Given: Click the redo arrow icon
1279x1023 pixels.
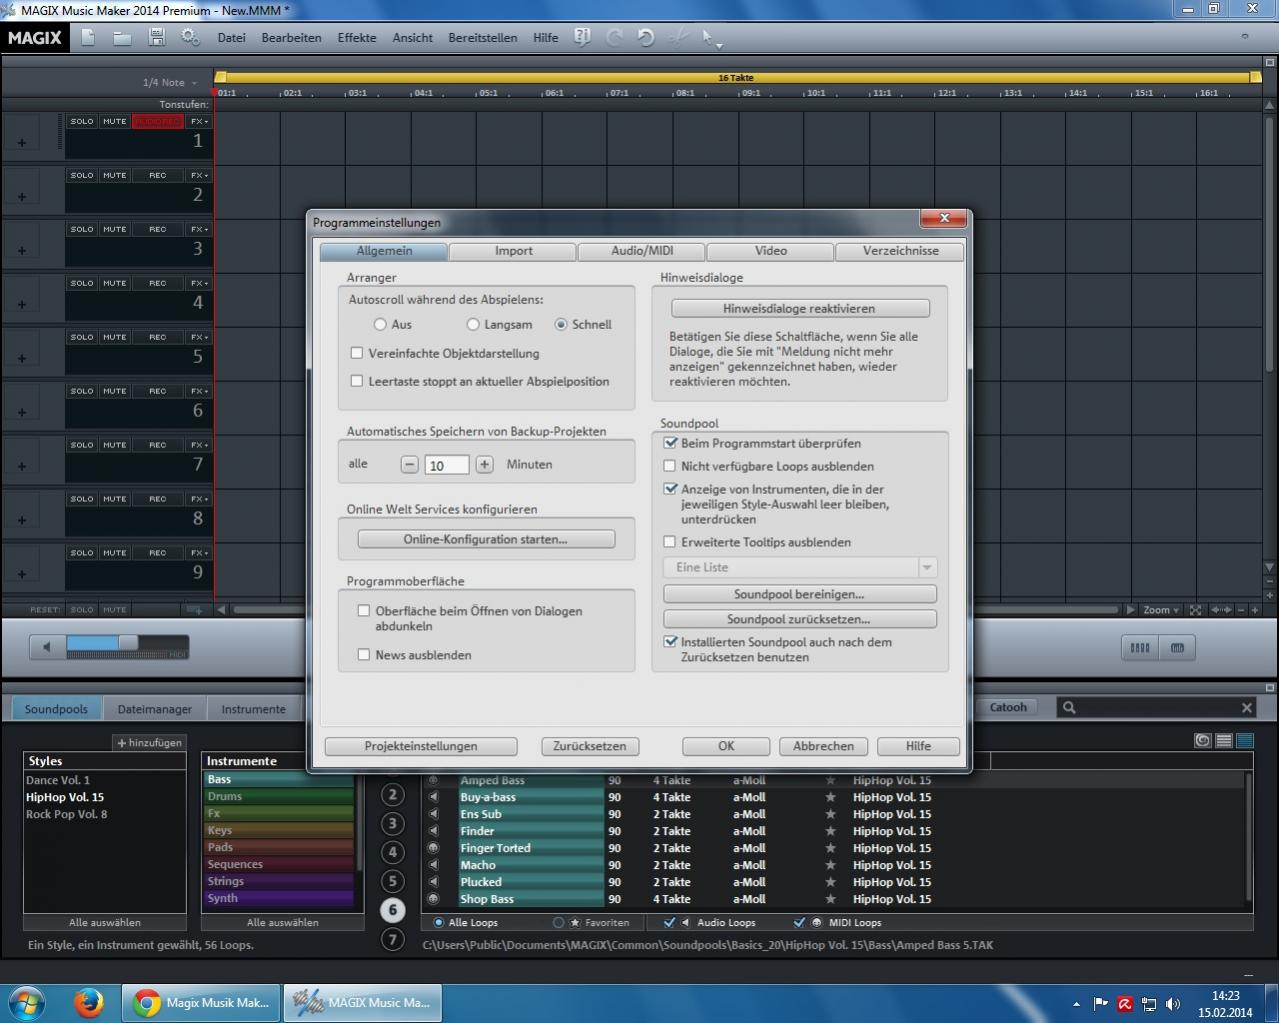Looking at the screenshot, I should (615, 37).
